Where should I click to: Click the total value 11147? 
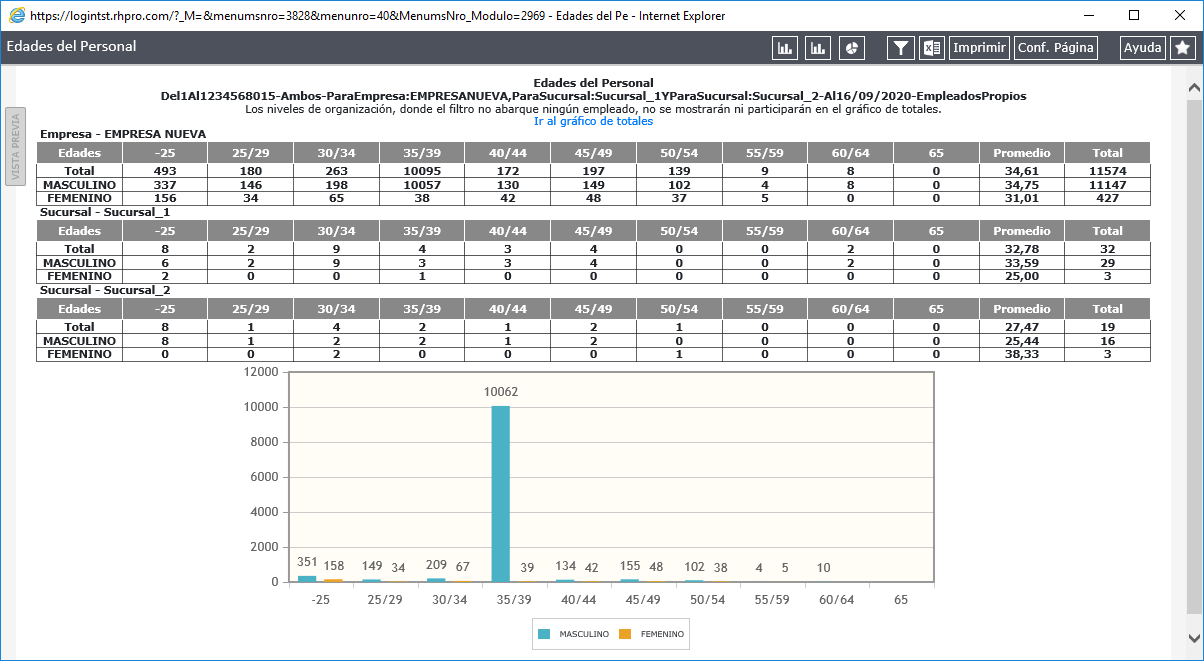(1107, 185)
